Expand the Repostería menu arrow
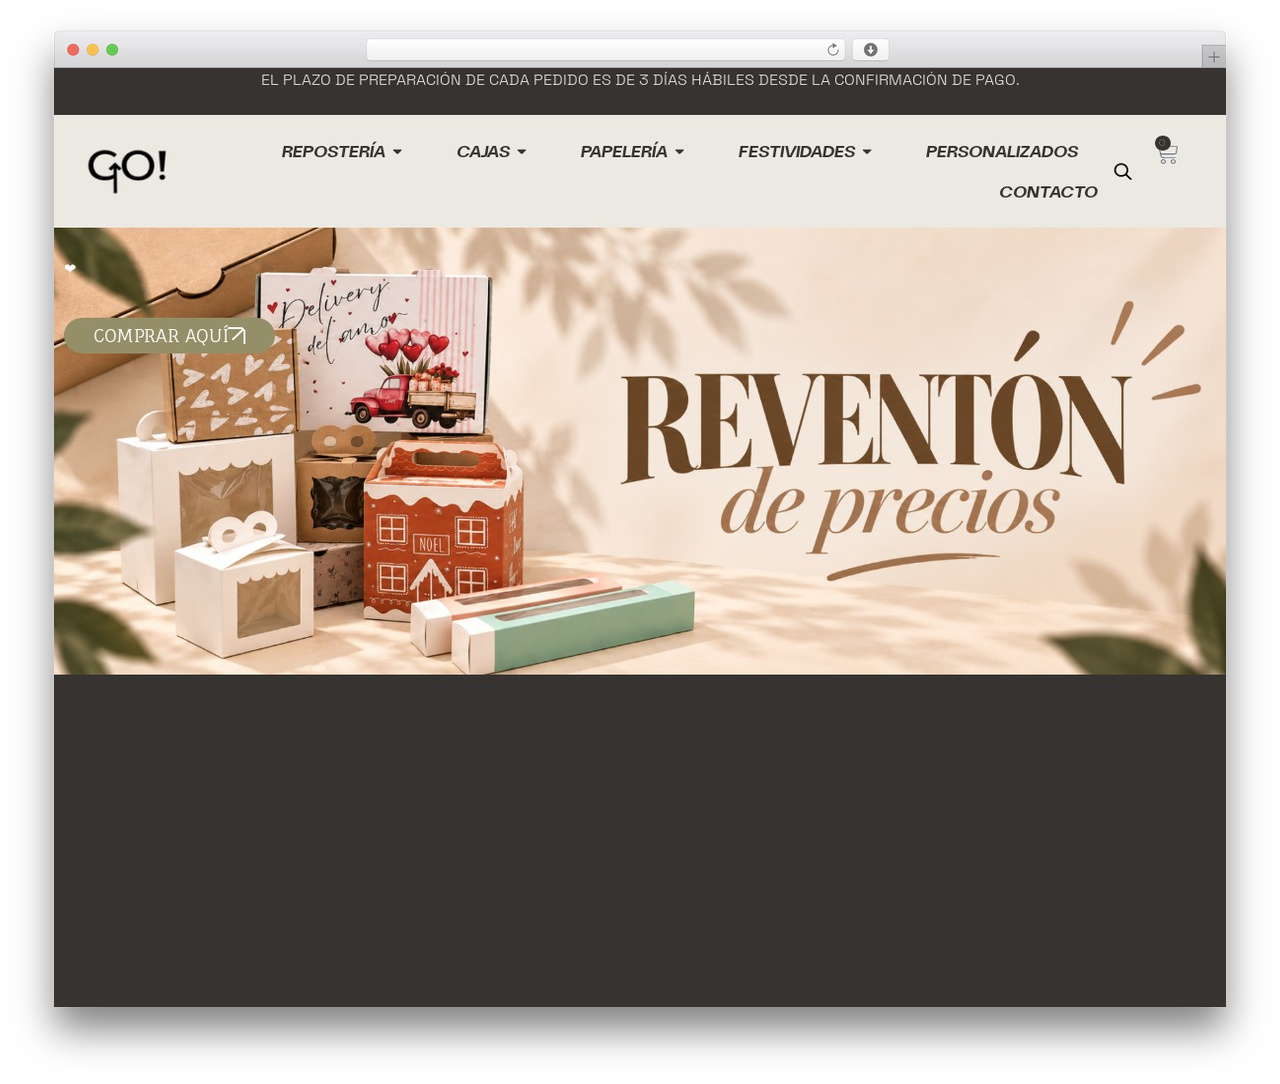1280x1084 pixels. point(397,152)
